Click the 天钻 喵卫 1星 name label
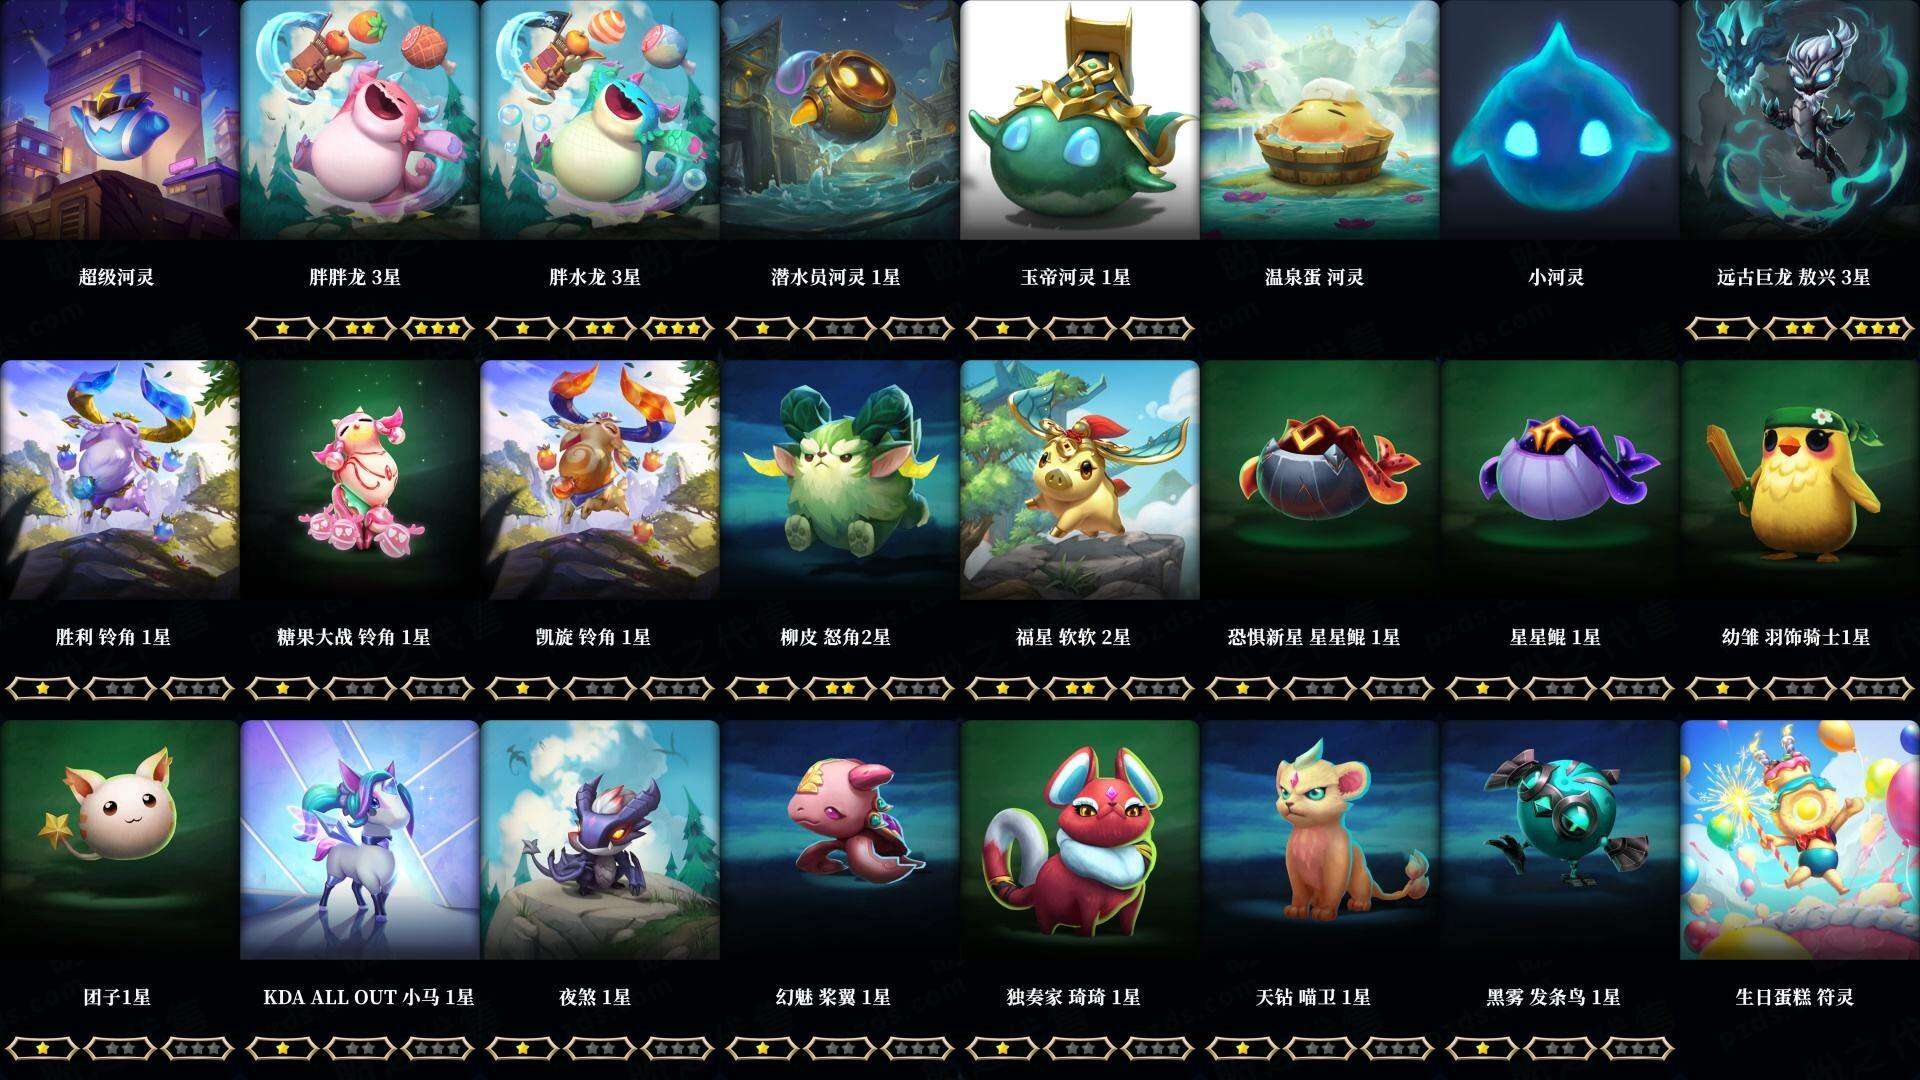The image size is (1920, 1080). (1313, 997)
